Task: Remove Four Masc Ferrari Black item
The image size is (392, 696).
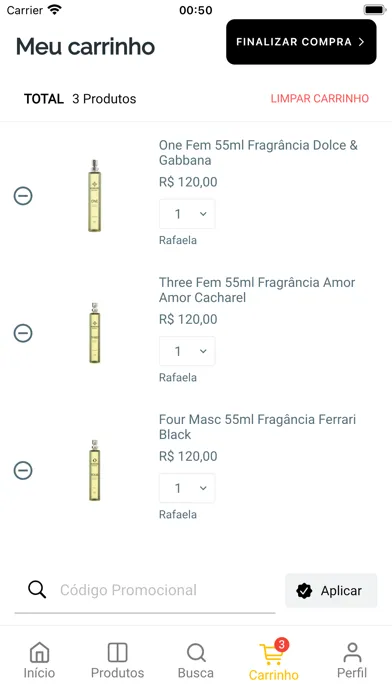Action: [23, 470]
